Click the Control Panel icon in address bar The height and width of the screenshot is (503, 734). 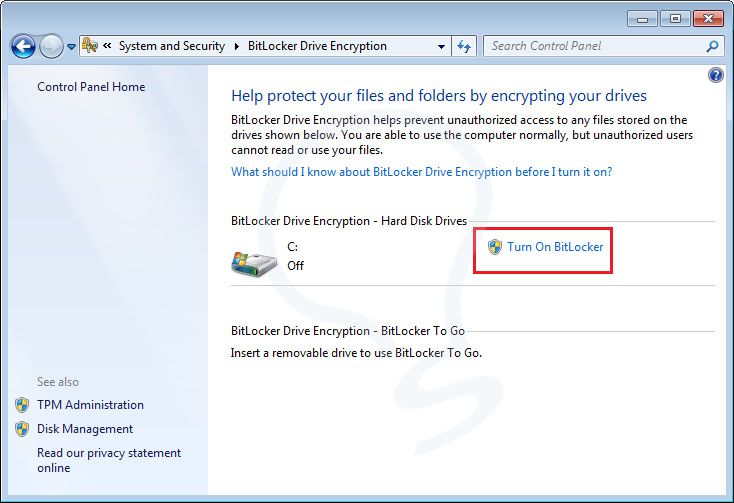coord(89,46)
